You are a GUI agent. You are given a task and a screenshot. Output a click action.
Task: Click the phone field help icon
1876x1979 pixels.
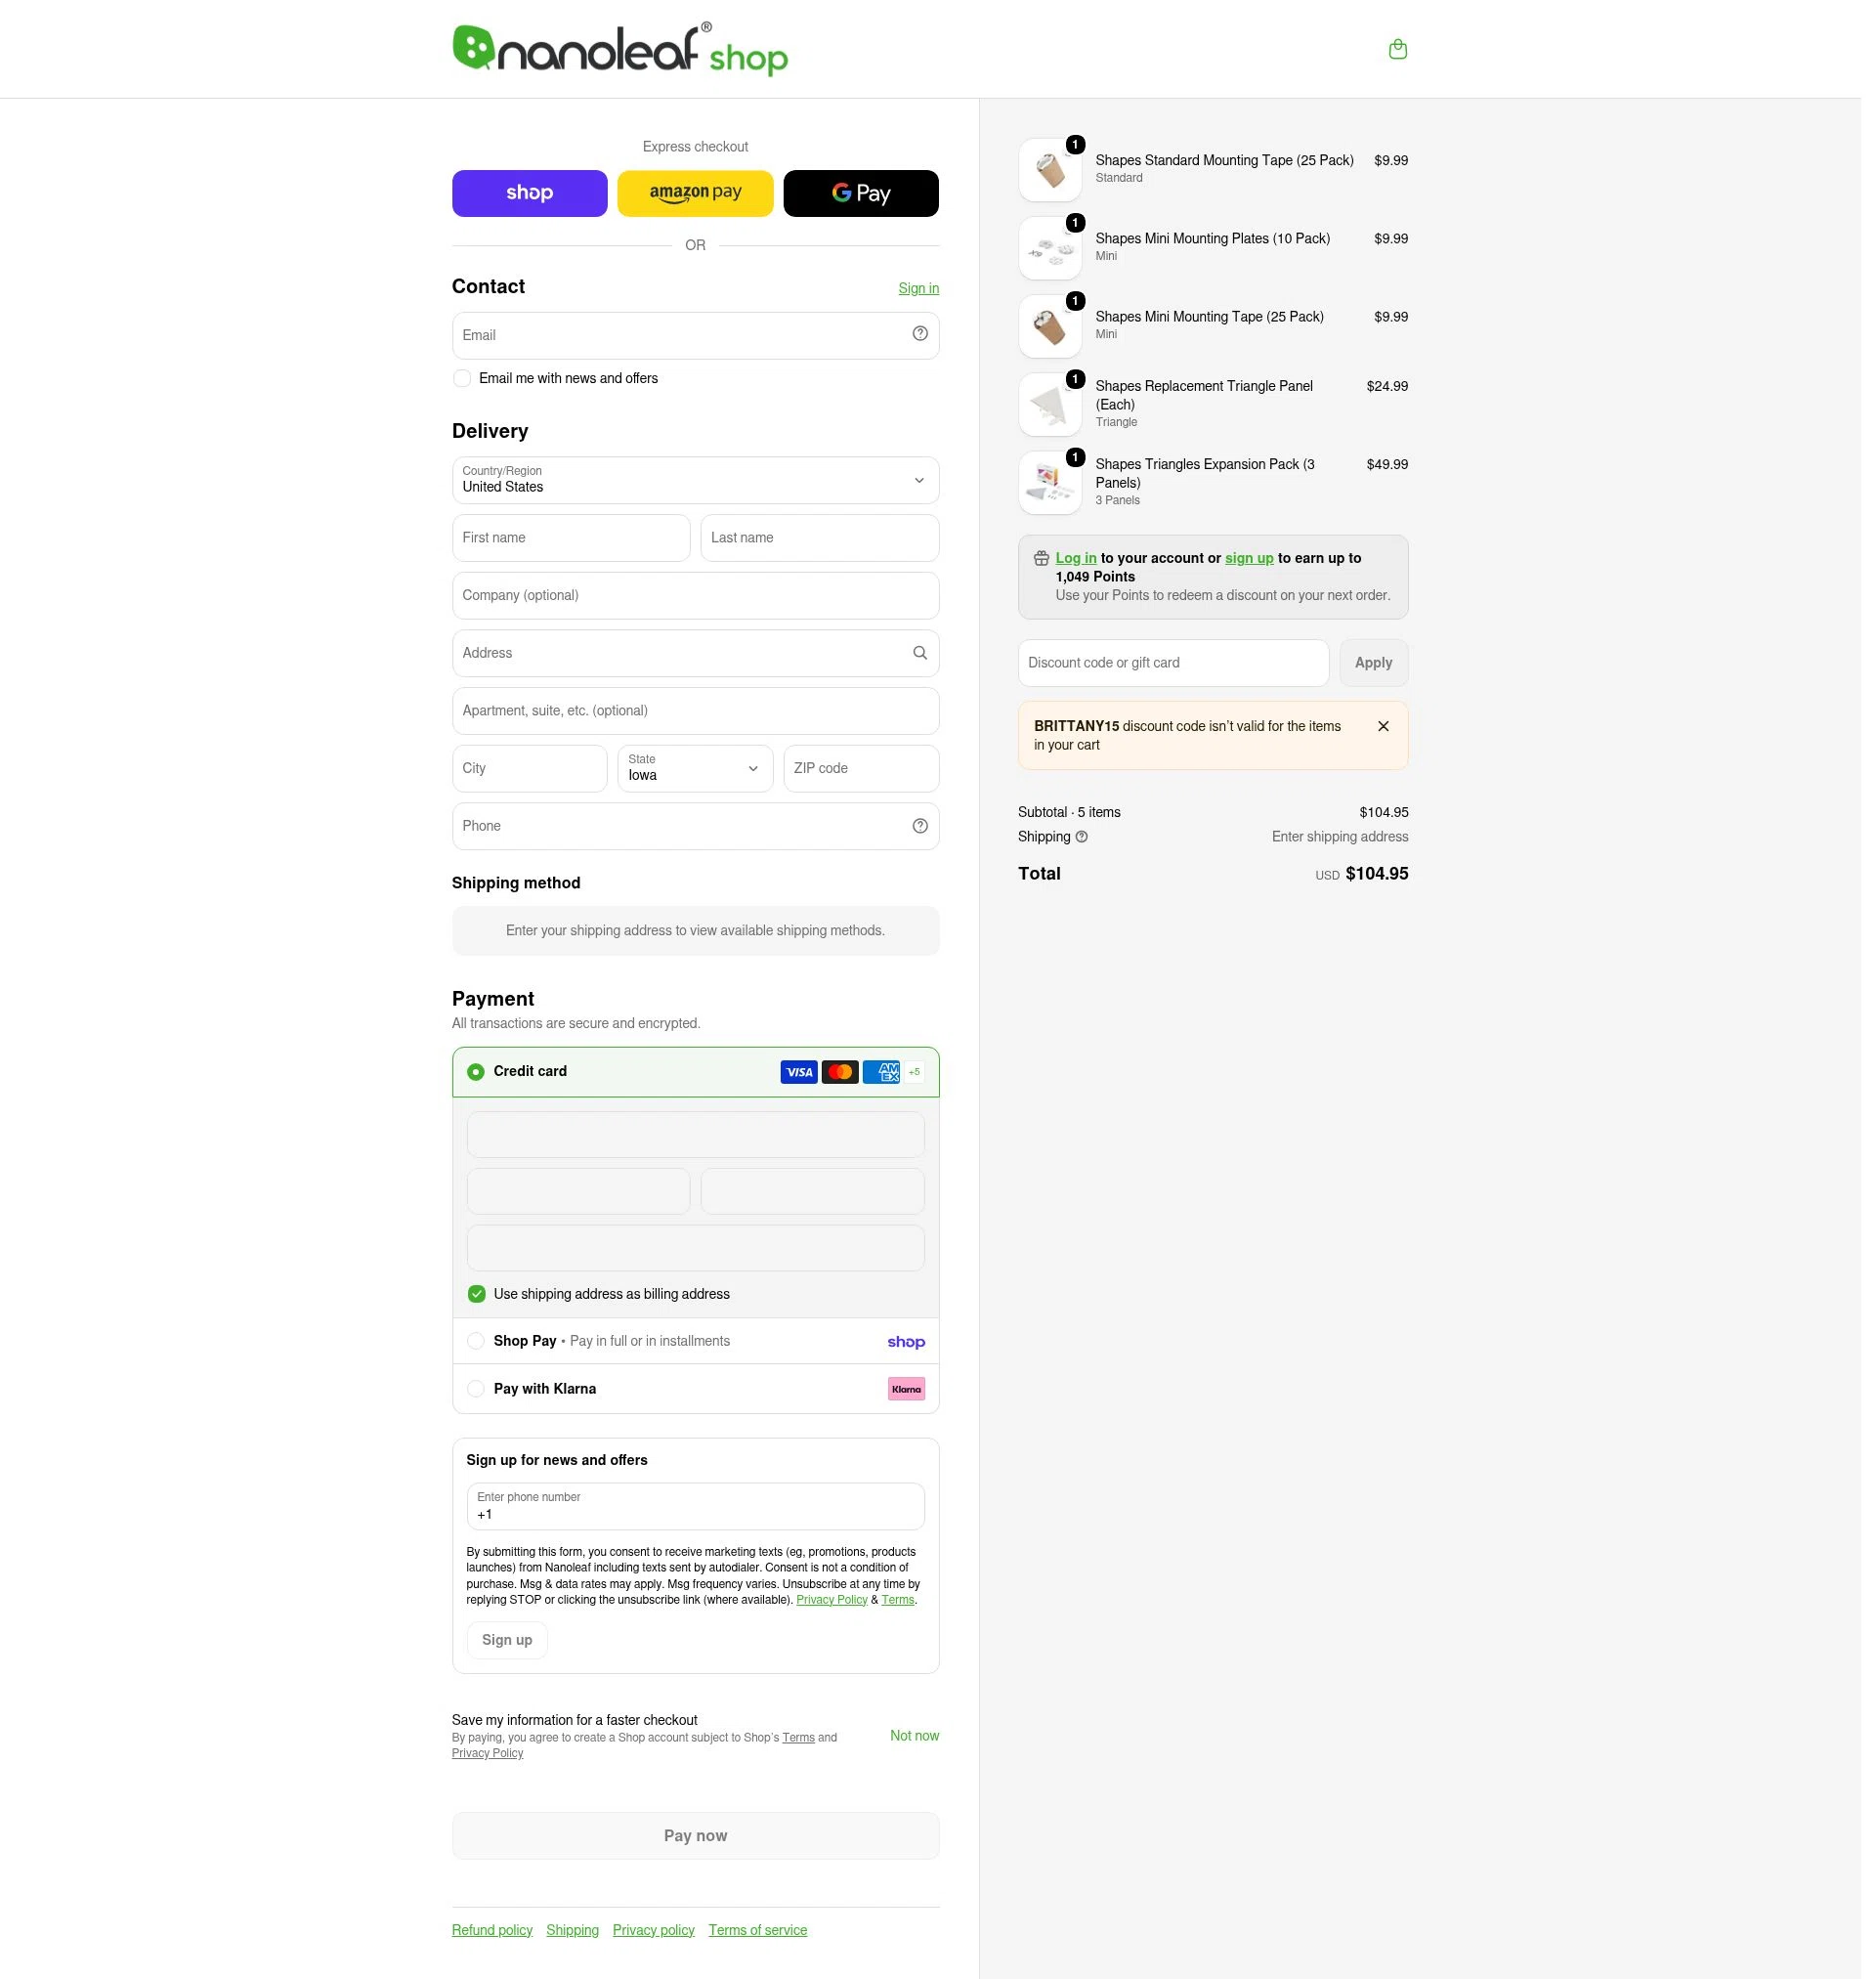(927, 832)
